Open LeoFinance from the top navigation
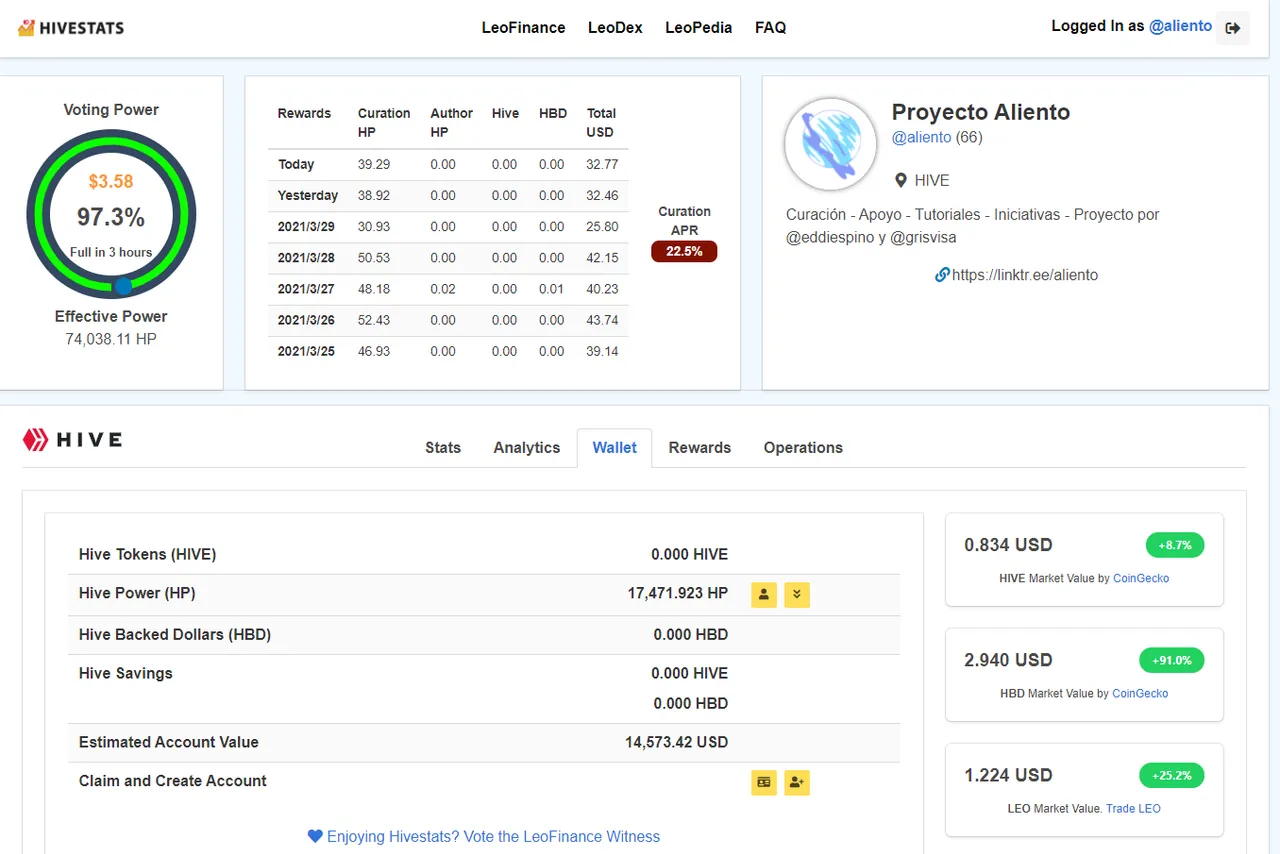This screenshot has height=854, width=1280. click(x=524, y=28)
